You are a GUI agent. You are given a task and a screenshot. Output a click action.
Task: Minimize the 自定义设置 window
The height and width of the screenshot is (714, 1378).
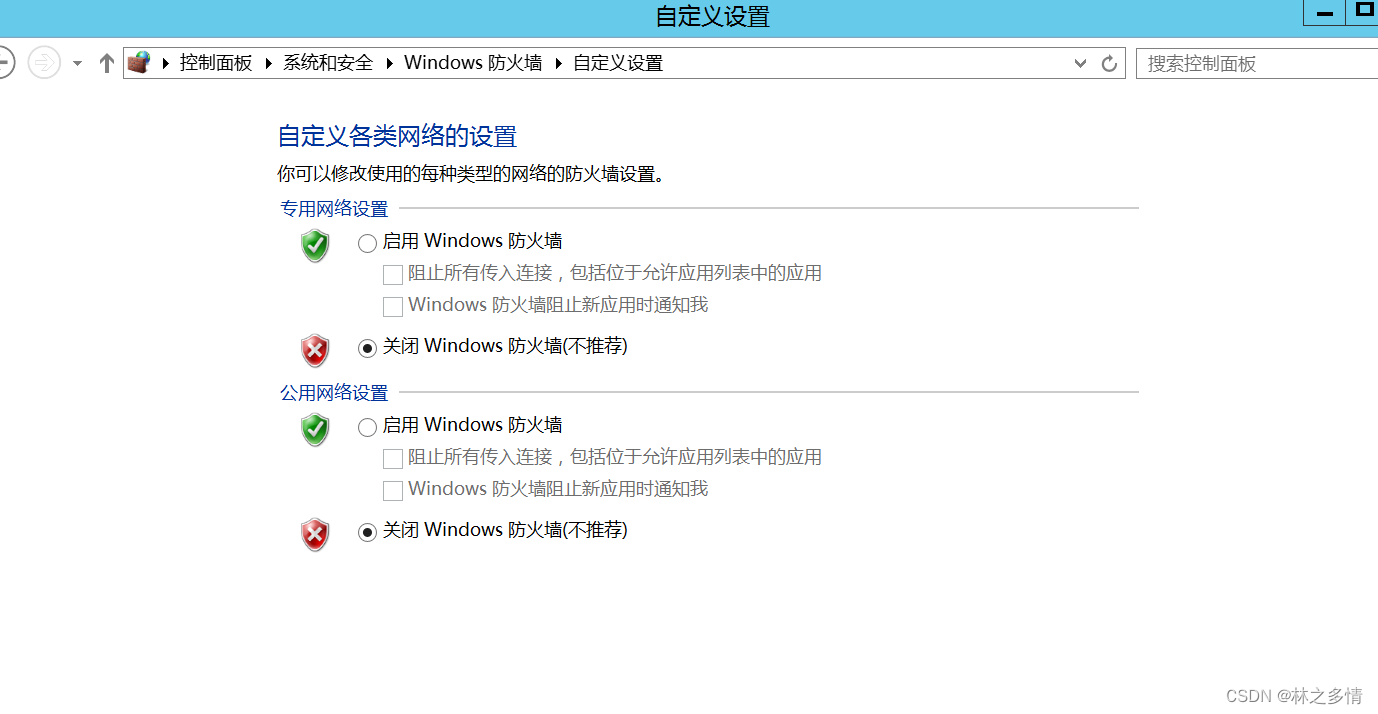click(x=1325, y=12)
